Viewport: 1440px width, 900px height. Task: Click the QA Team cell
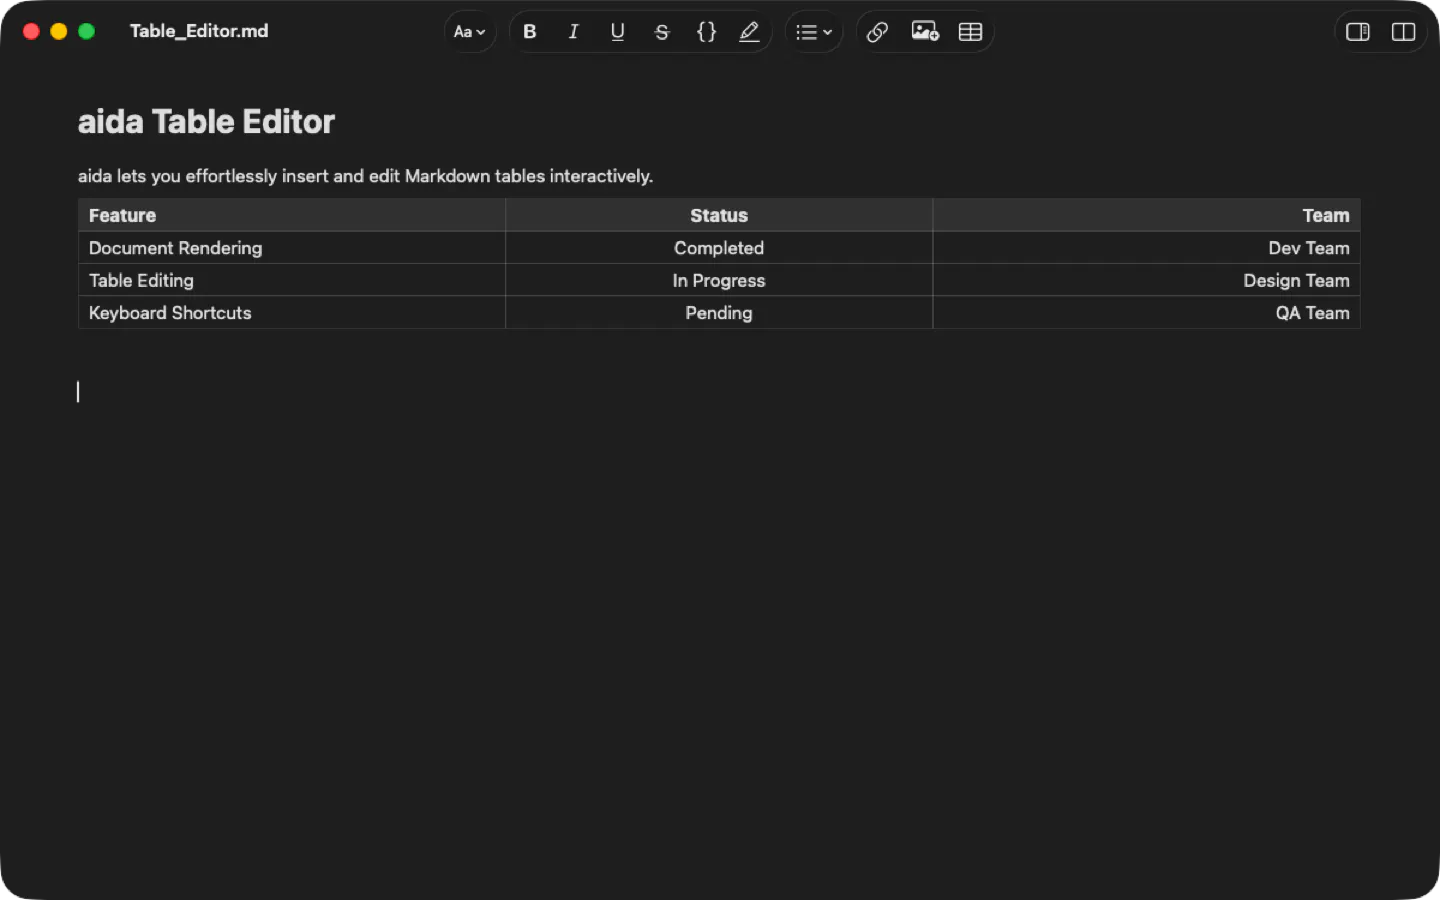[1146, 313]
